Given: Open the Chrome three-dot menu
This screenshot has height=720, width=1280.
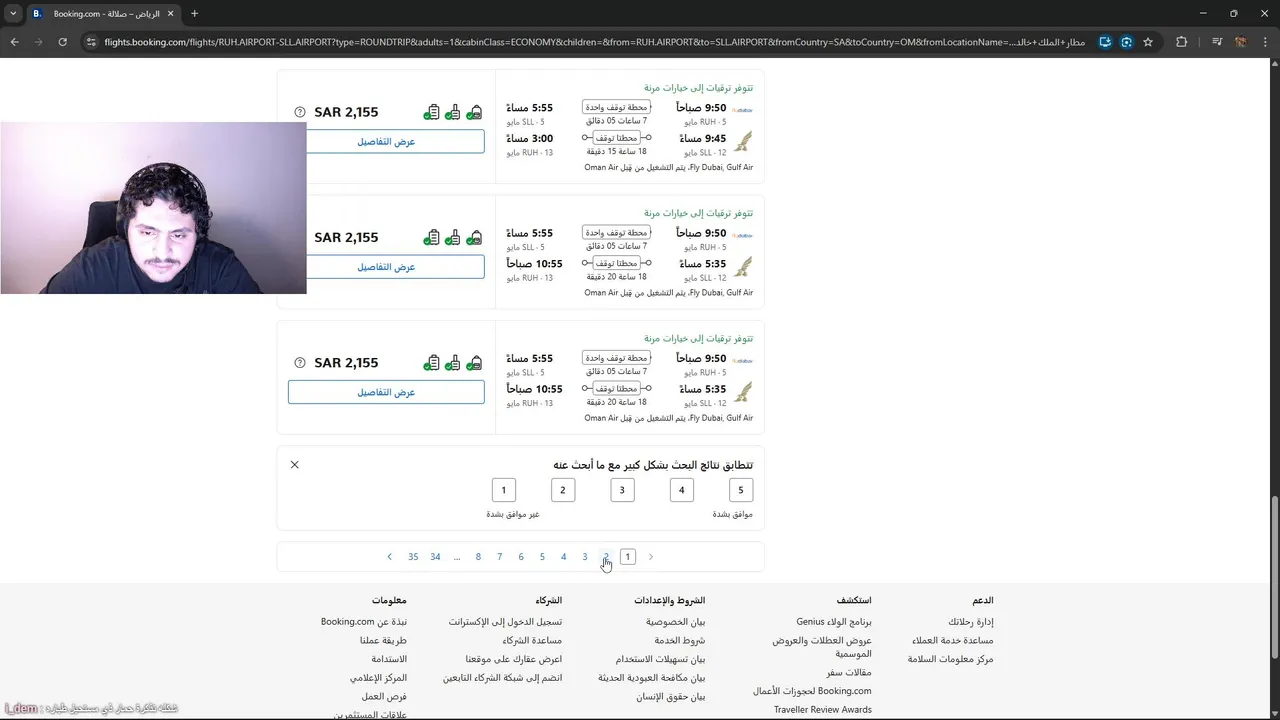Looking at the screenshot, I should (1265, 42).
